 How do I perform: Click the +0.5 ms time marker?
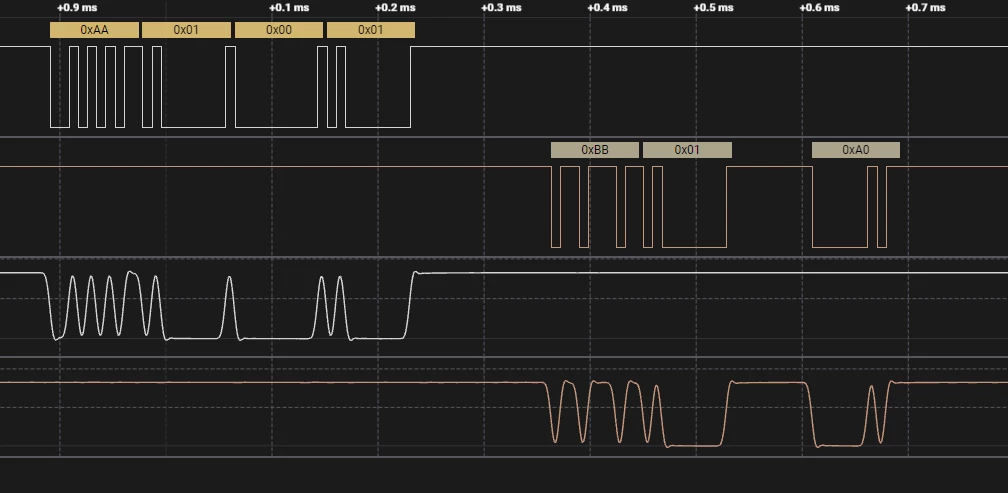coord(714,8)
